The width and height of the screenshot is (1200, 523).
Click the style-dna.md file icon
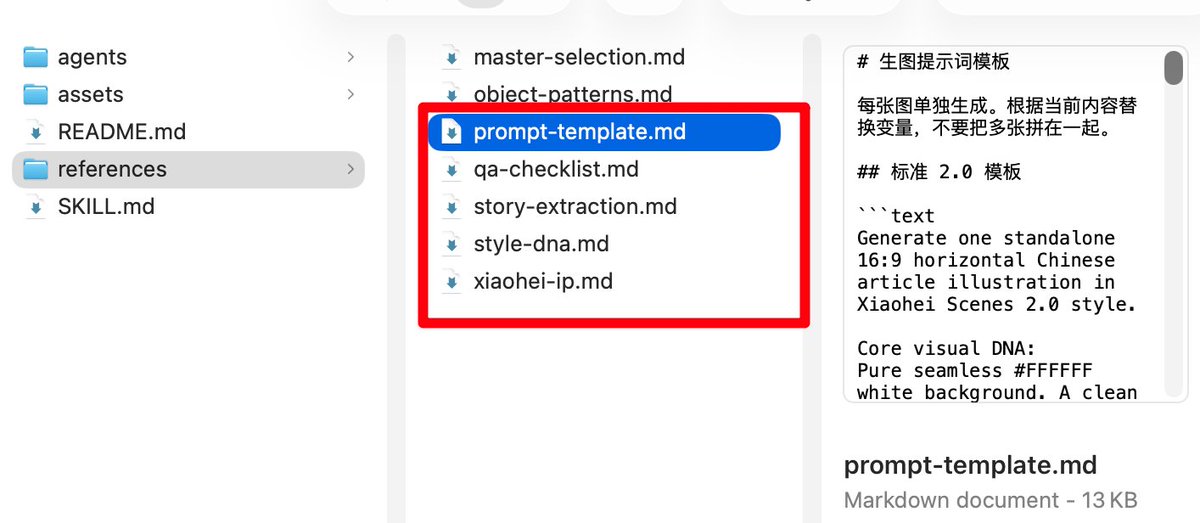click(x=452, y=244)
